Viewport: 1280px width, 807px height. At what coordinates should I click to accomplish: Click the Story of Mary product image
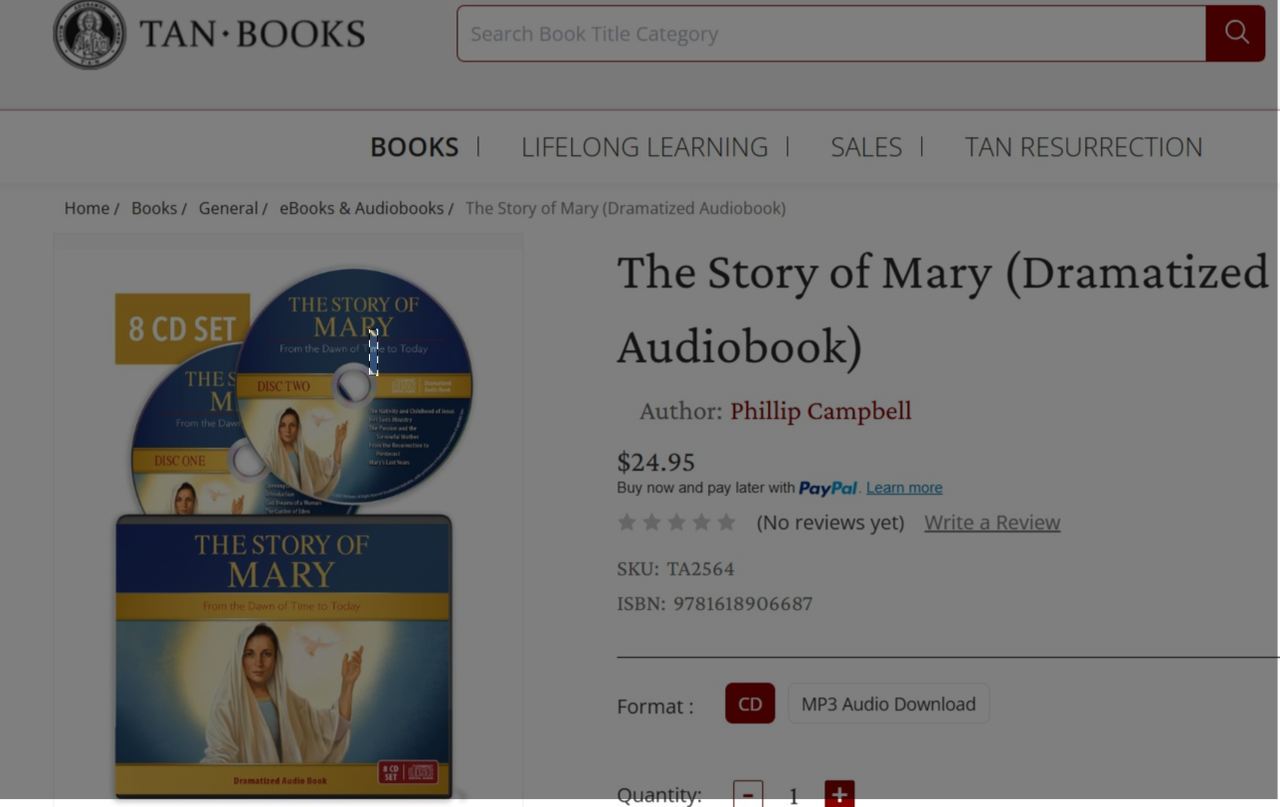pos(288,530)
